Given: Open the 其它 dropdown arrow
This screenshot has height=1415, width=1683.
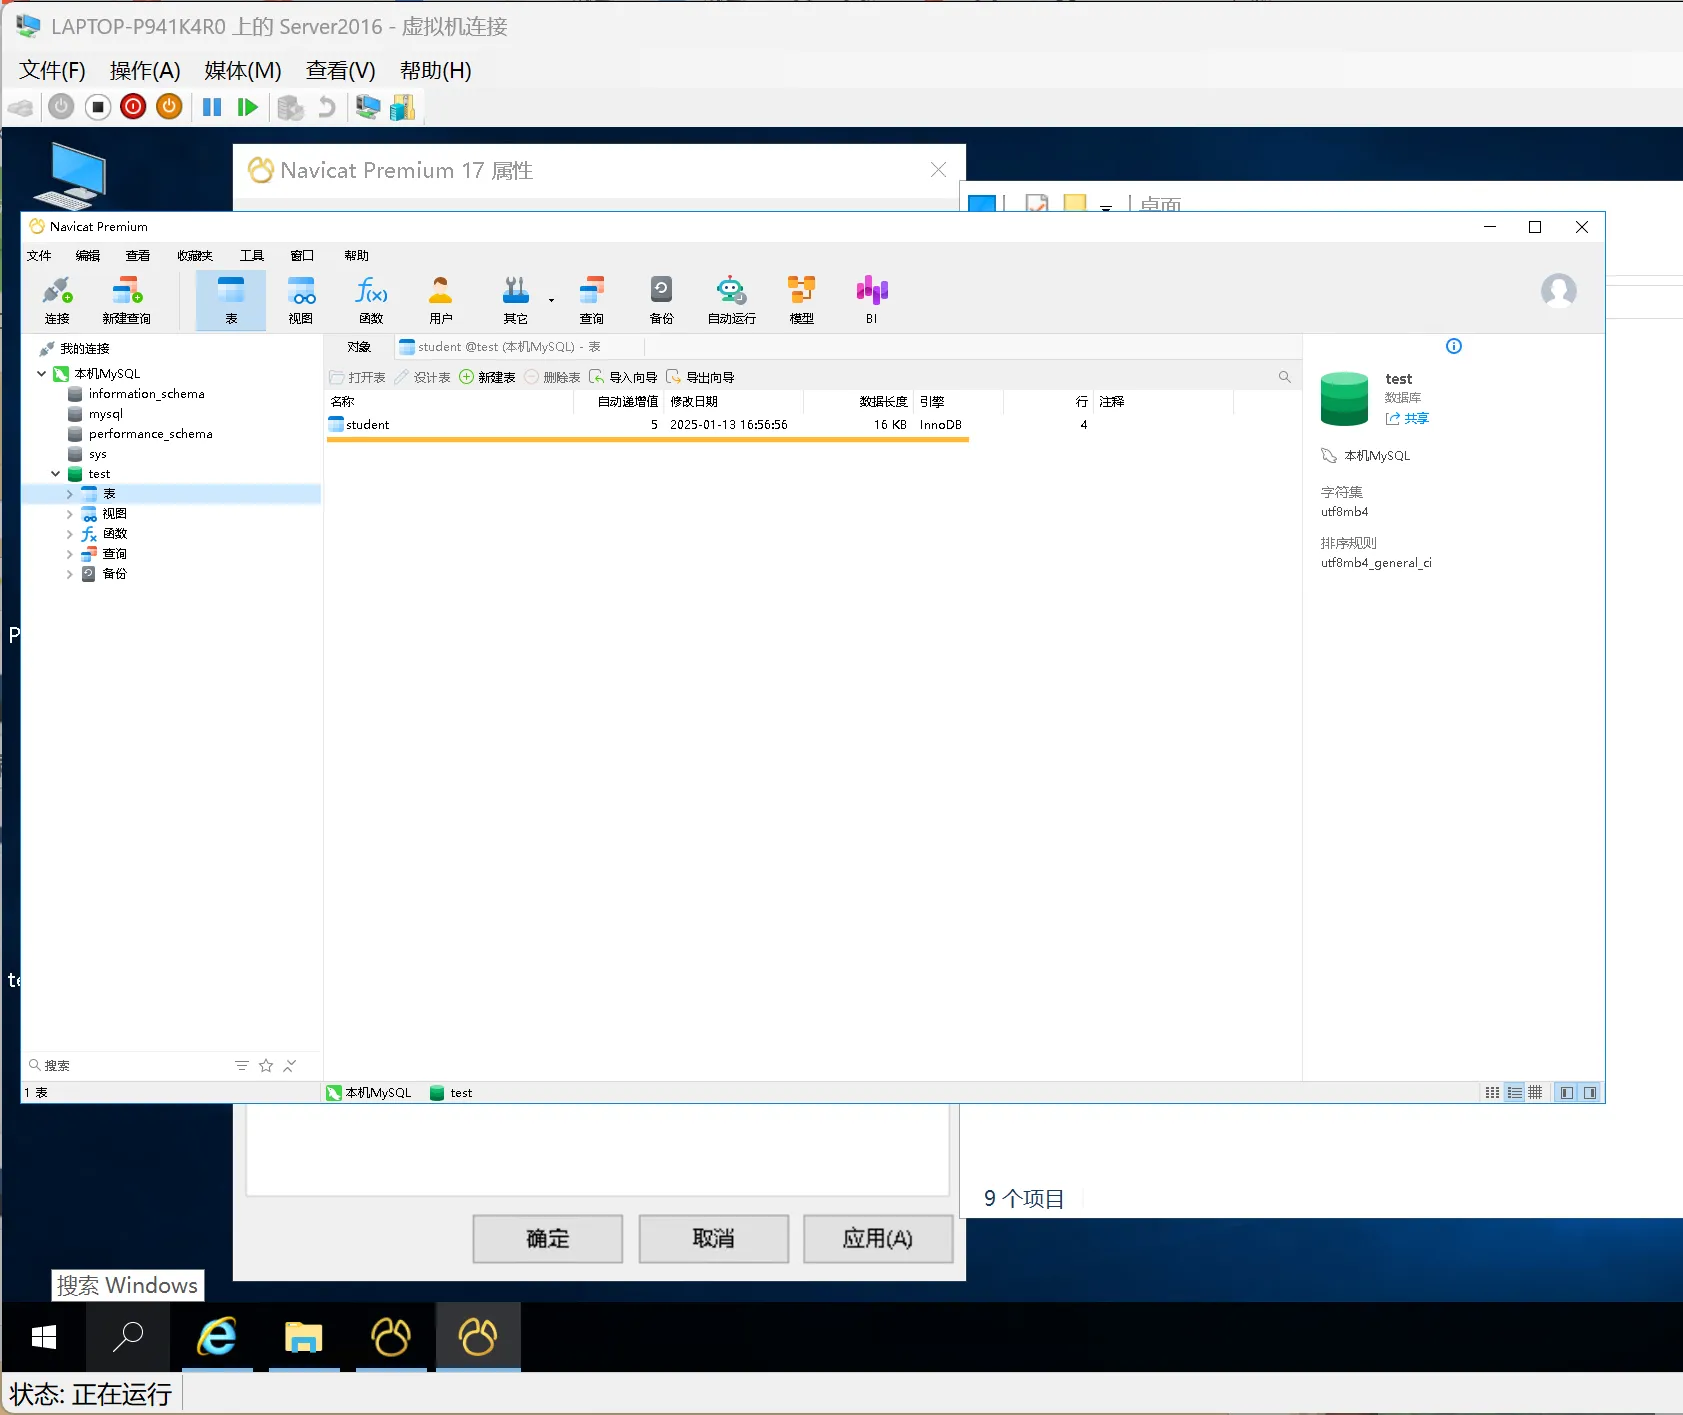Looking at the screenshot, I should [x=551, y=300].
